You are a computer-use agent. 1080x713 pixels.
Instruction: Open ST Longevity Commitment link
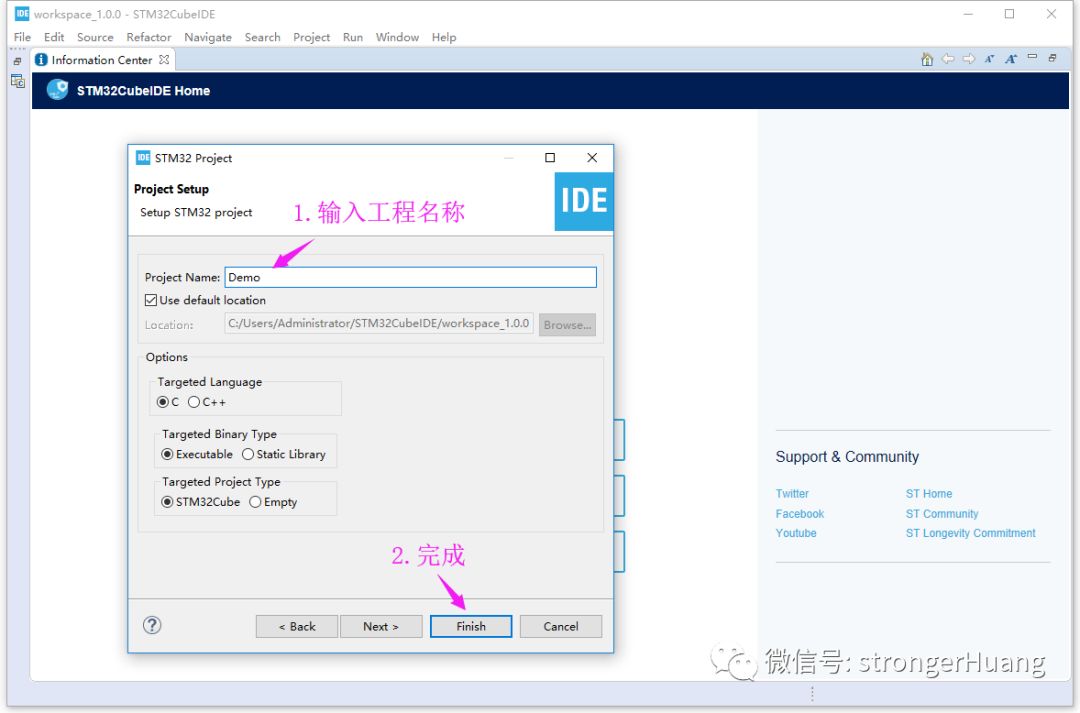970,533
